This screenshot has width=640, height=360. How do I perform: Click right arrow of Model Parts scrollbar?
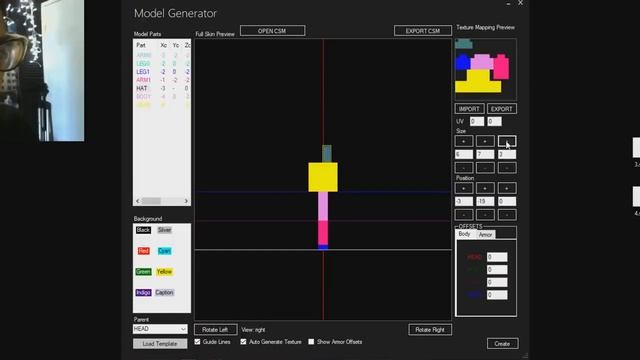(186, 201)
